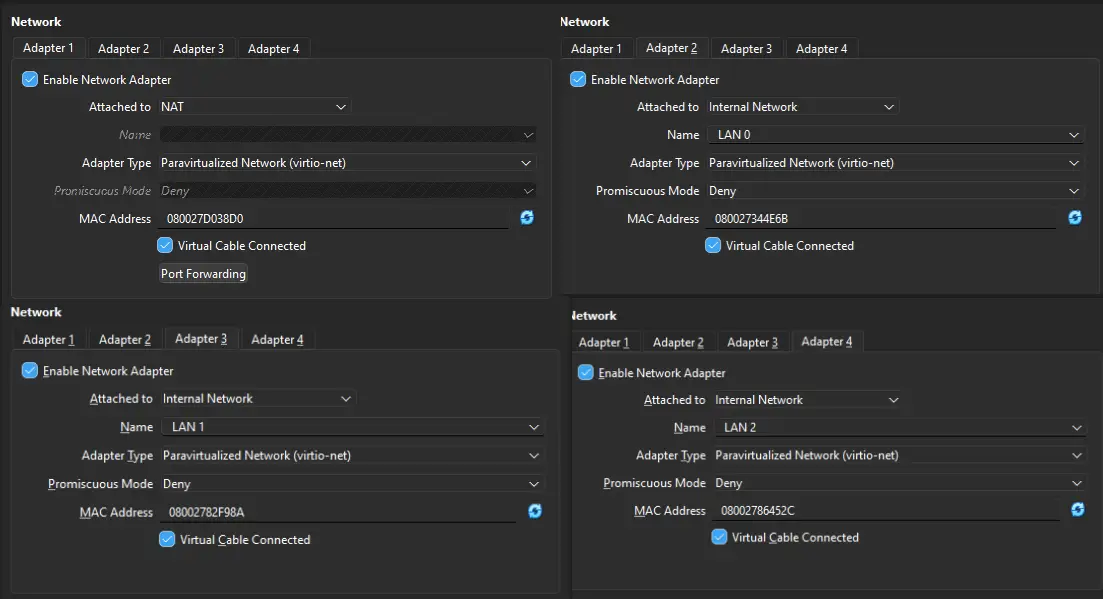Regenerate the MAC address 080027D038D0
Screen dimensions: 1103x599
click(527, 218)
